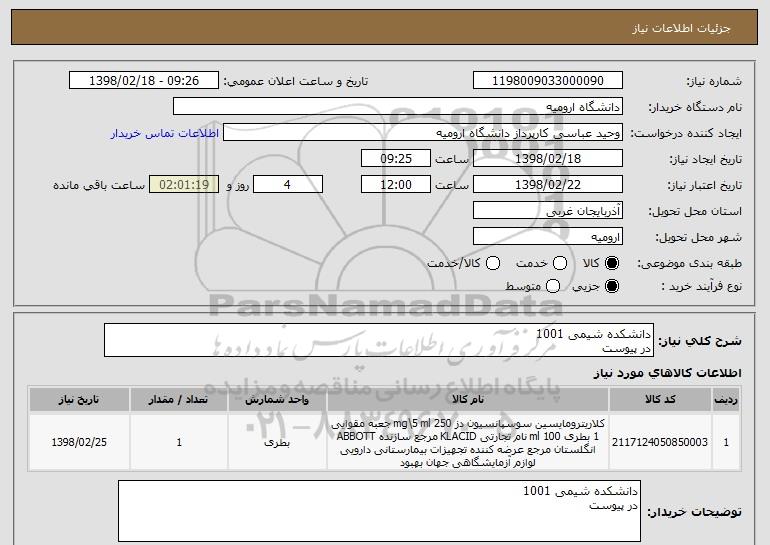
Task: Click the تعداد / مقدار column header
Action: point(179,399)
